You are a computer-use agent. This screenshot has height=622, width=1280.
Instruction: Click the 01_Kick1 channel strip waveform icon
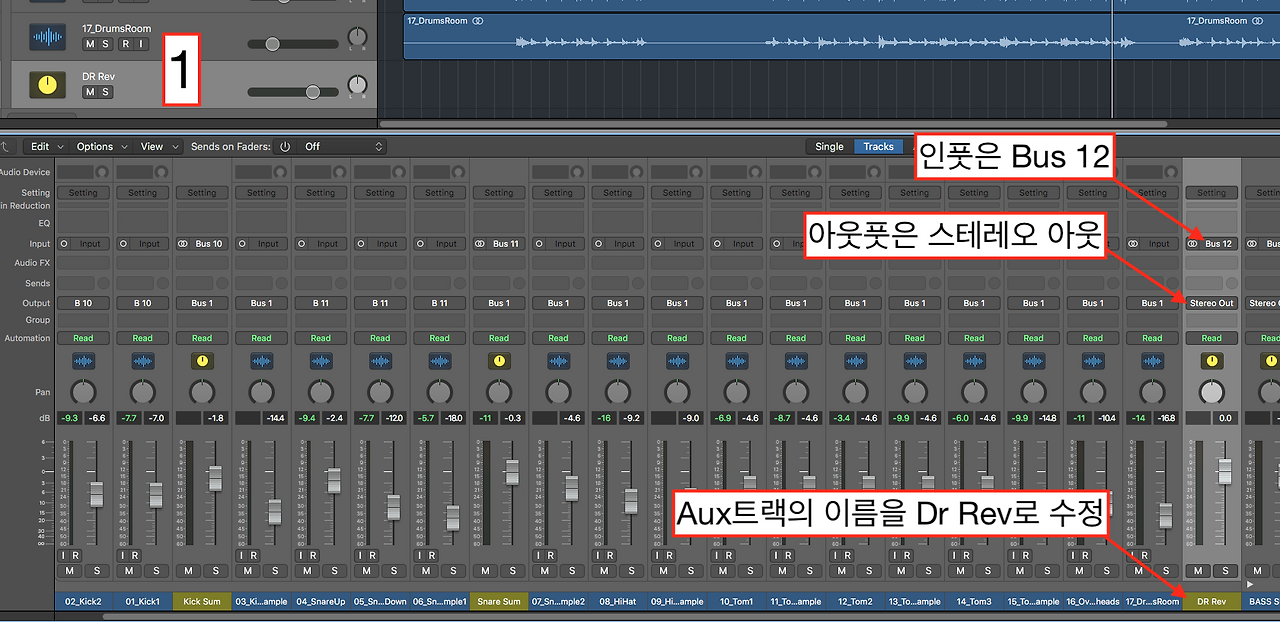(143, 362)
